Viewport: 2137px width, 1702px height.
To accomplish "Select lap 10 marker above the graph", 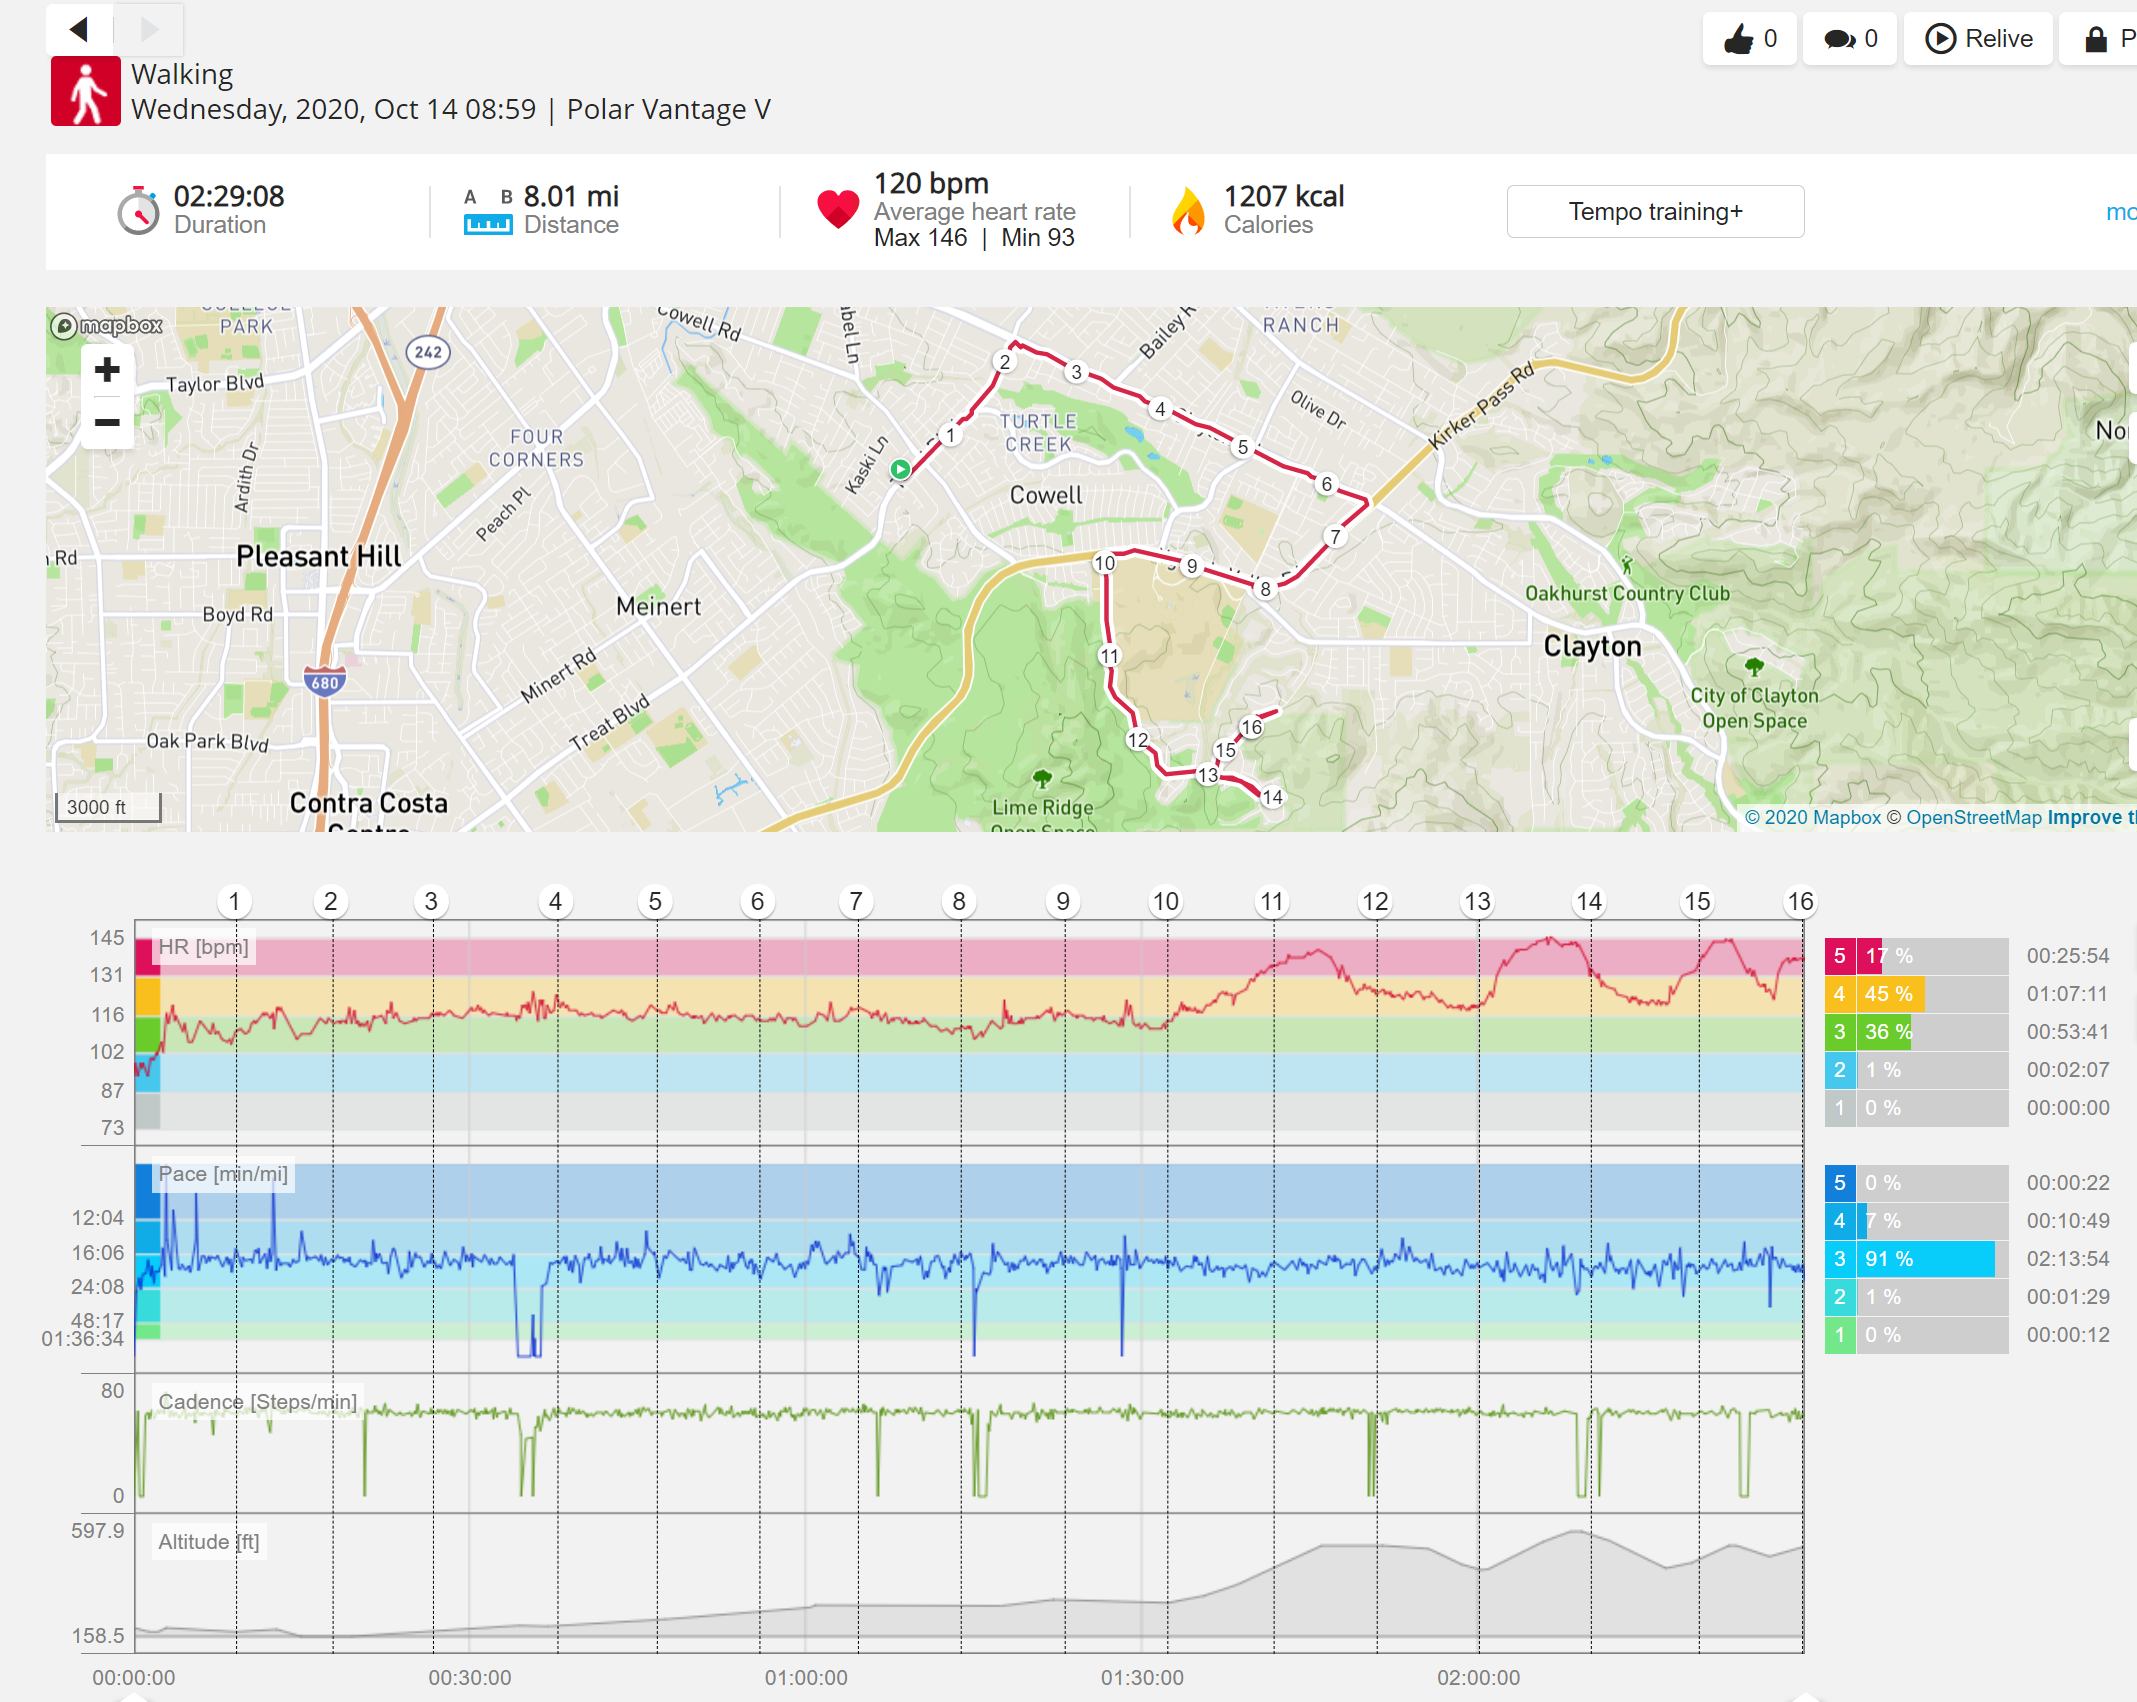I will click(x=1166, y=901).
